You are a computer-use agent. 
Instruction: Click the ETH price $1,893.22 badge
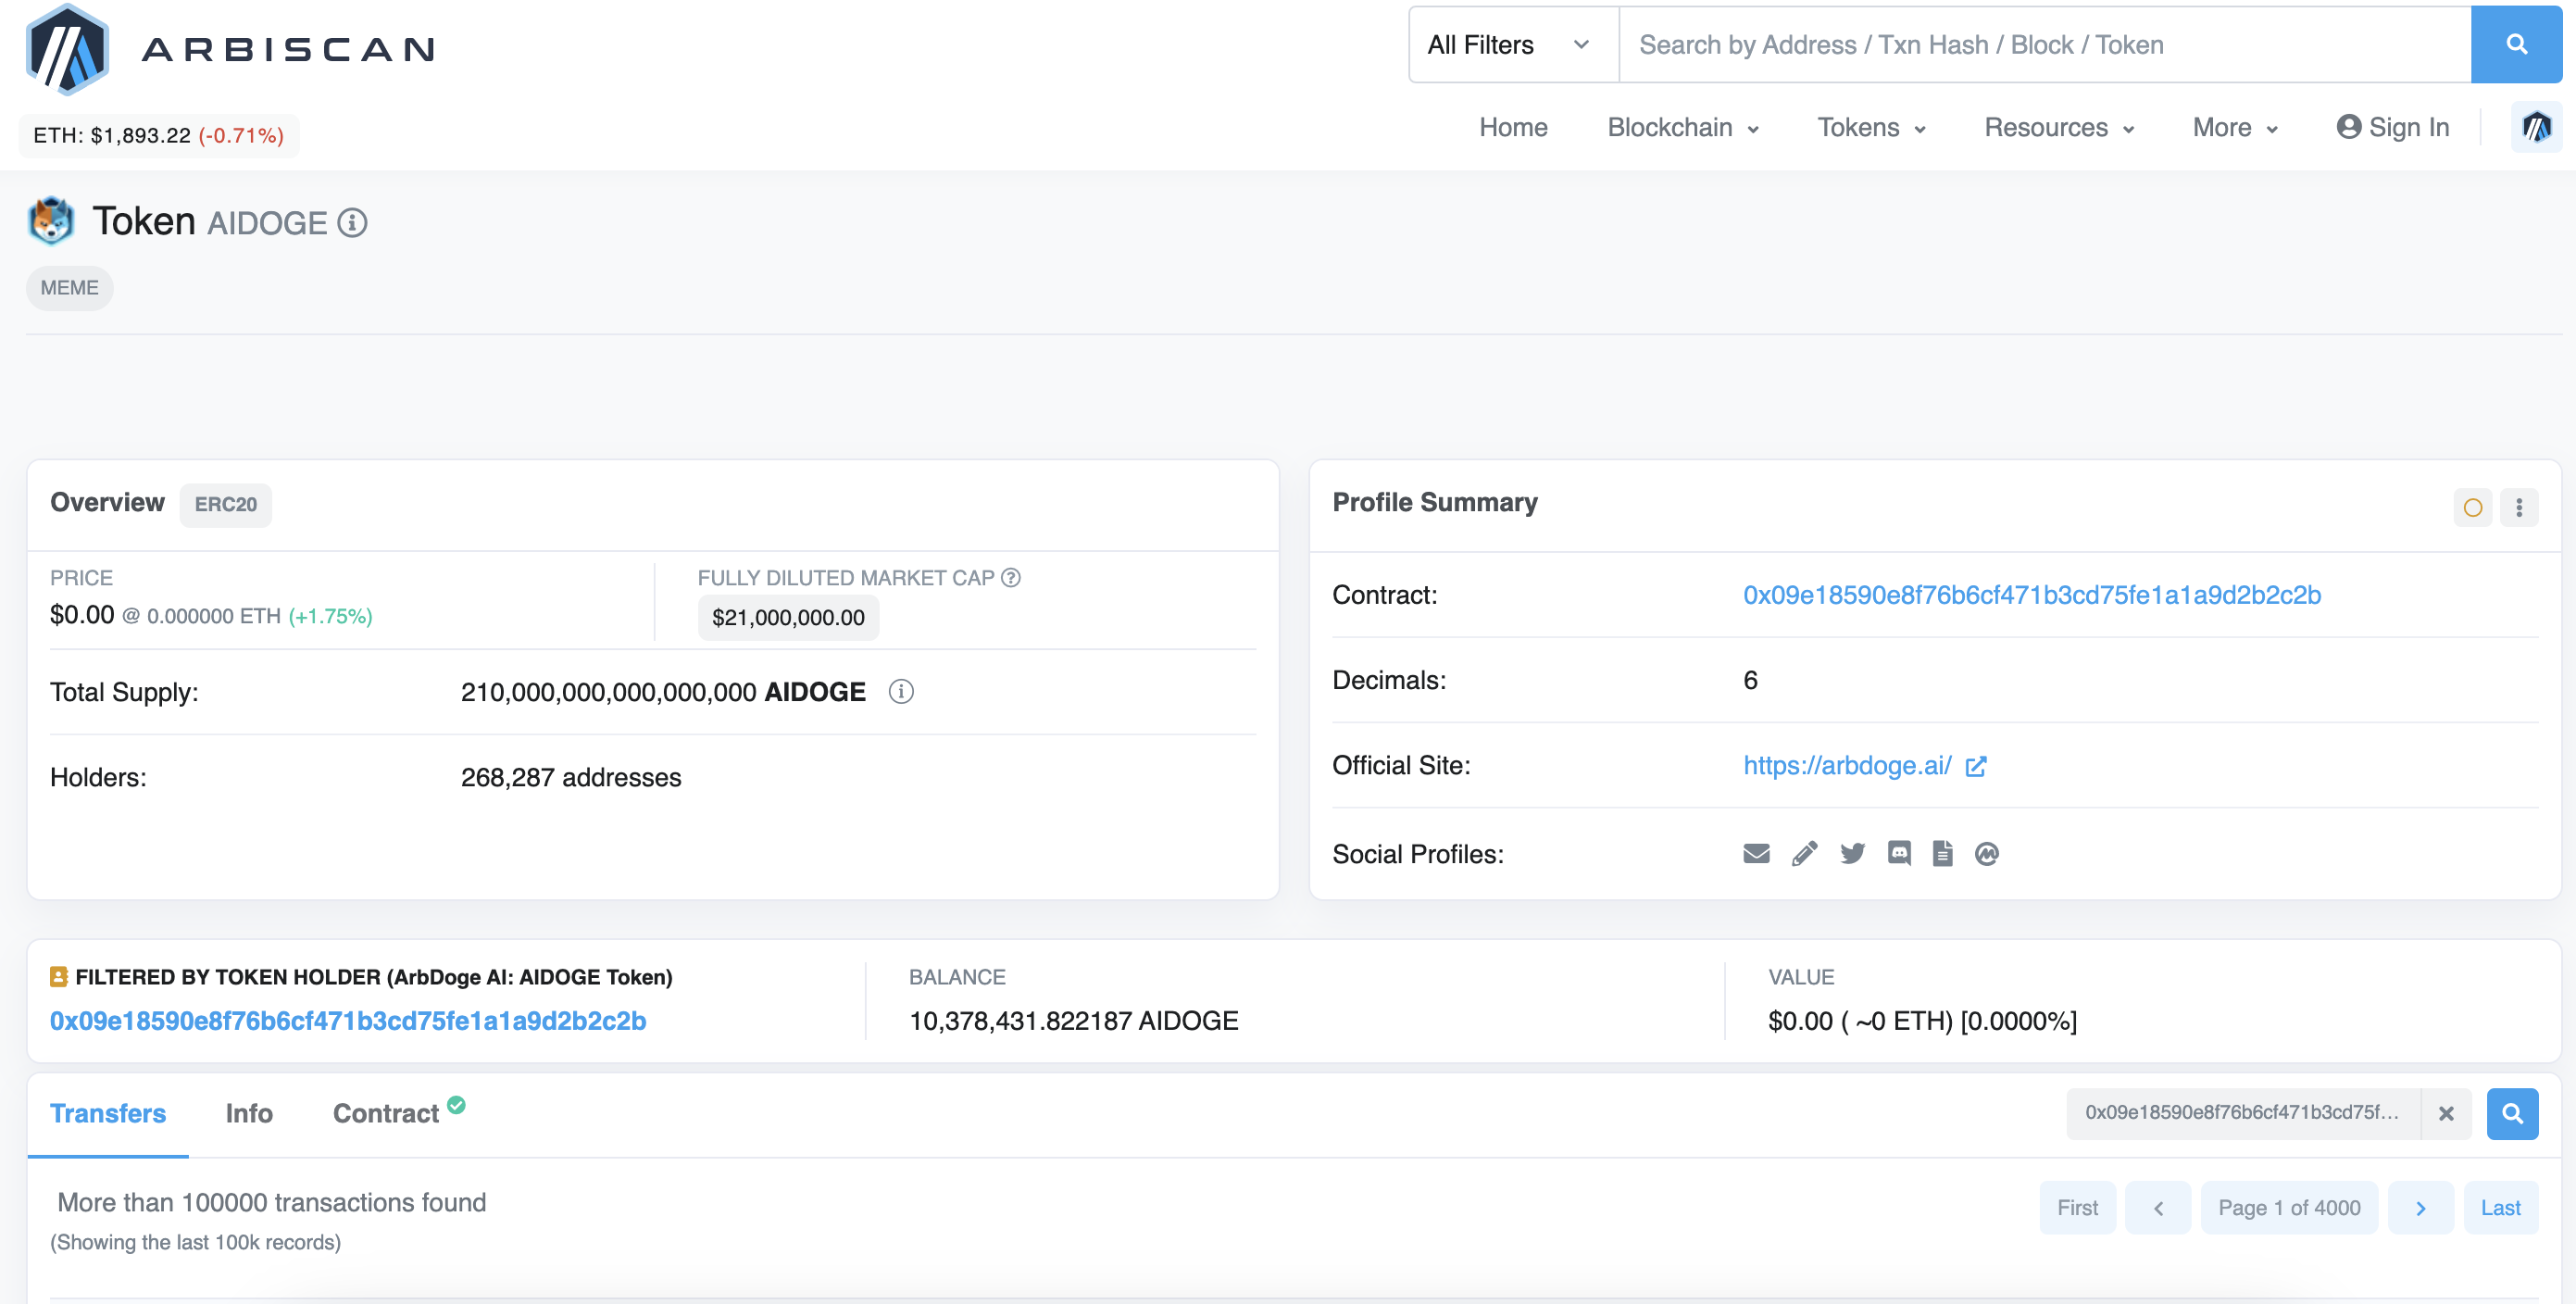click(158, 135)
